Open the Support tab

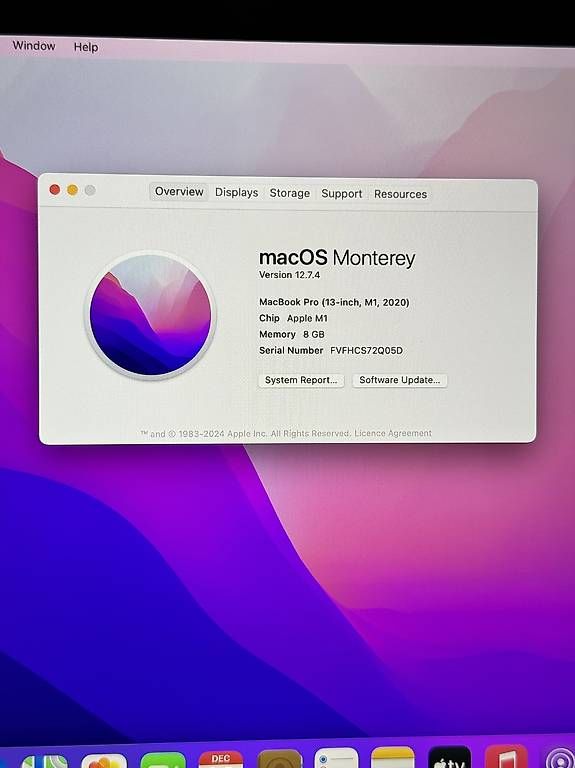[341, 193]
